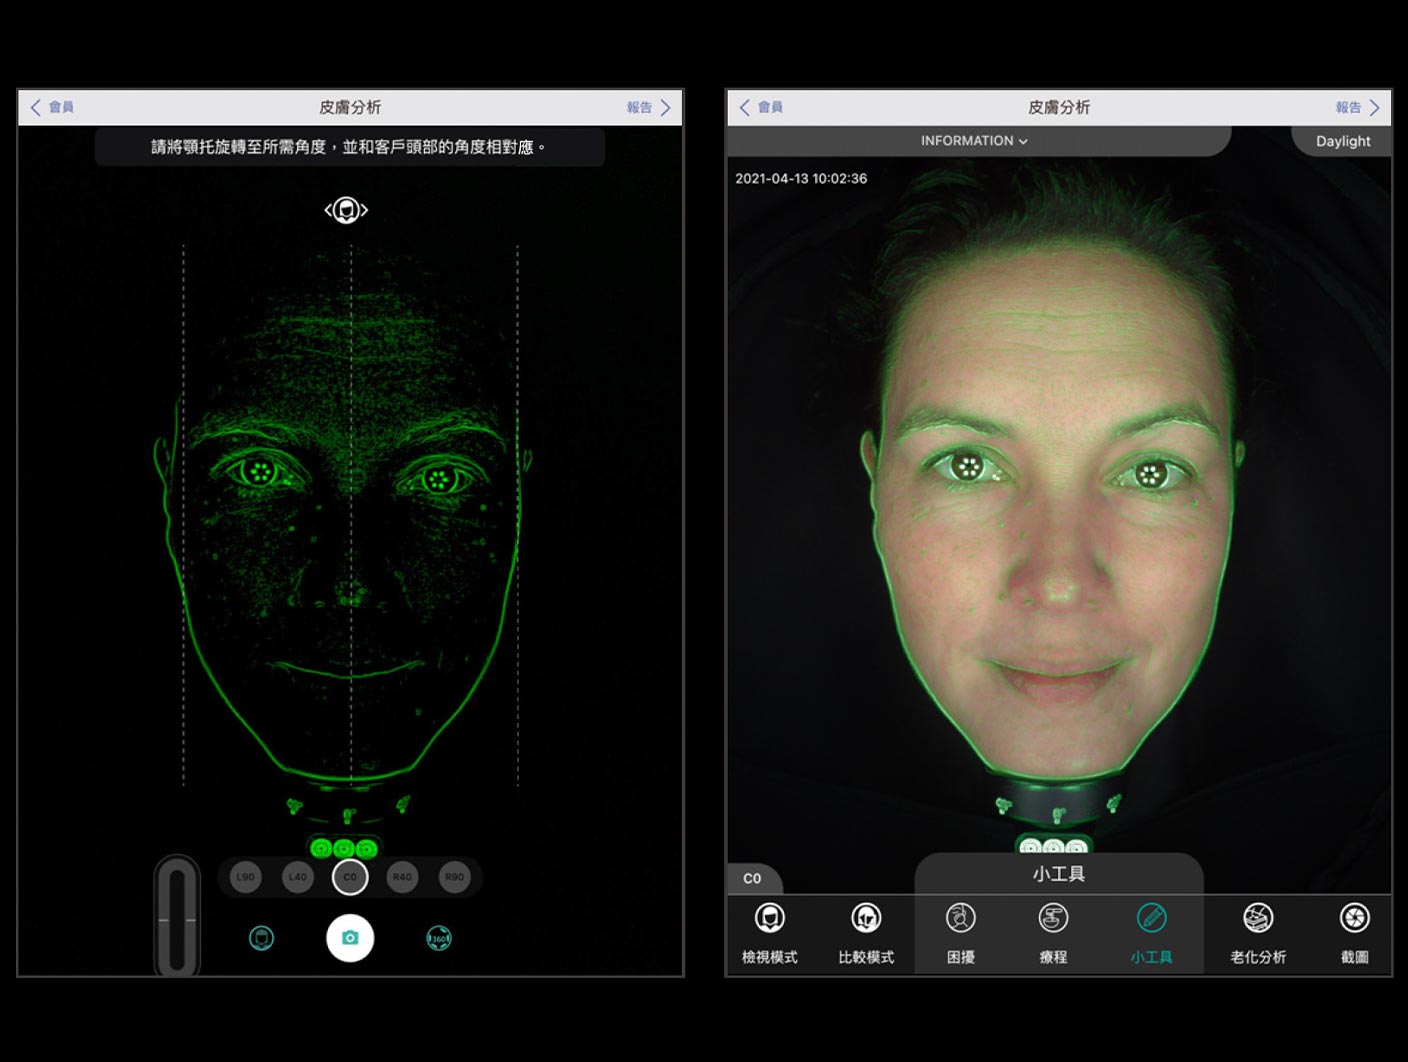Click the vertical slider in left panel
The image size is (1408, 1062).
(x=177, y=918)
